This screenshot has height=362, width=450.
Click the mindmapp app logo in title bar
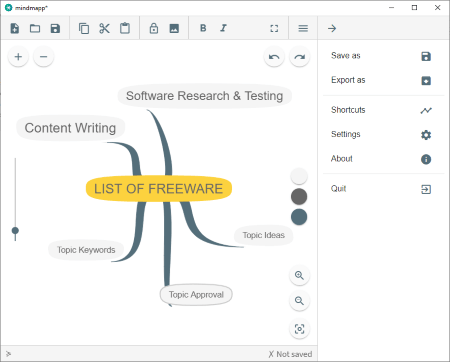click(x=9, y=8)
